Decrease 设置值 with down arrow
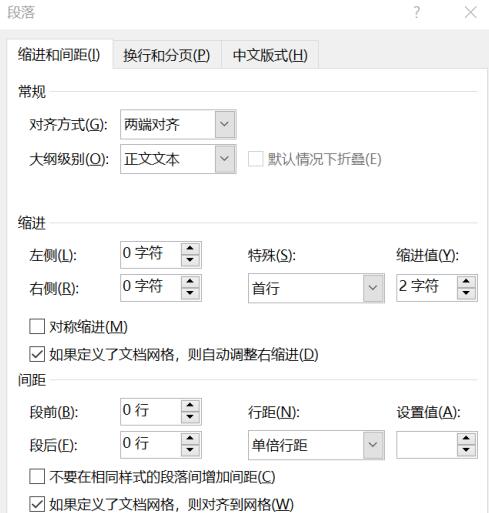This screenshot has width=489, height=513. [466, 451]
